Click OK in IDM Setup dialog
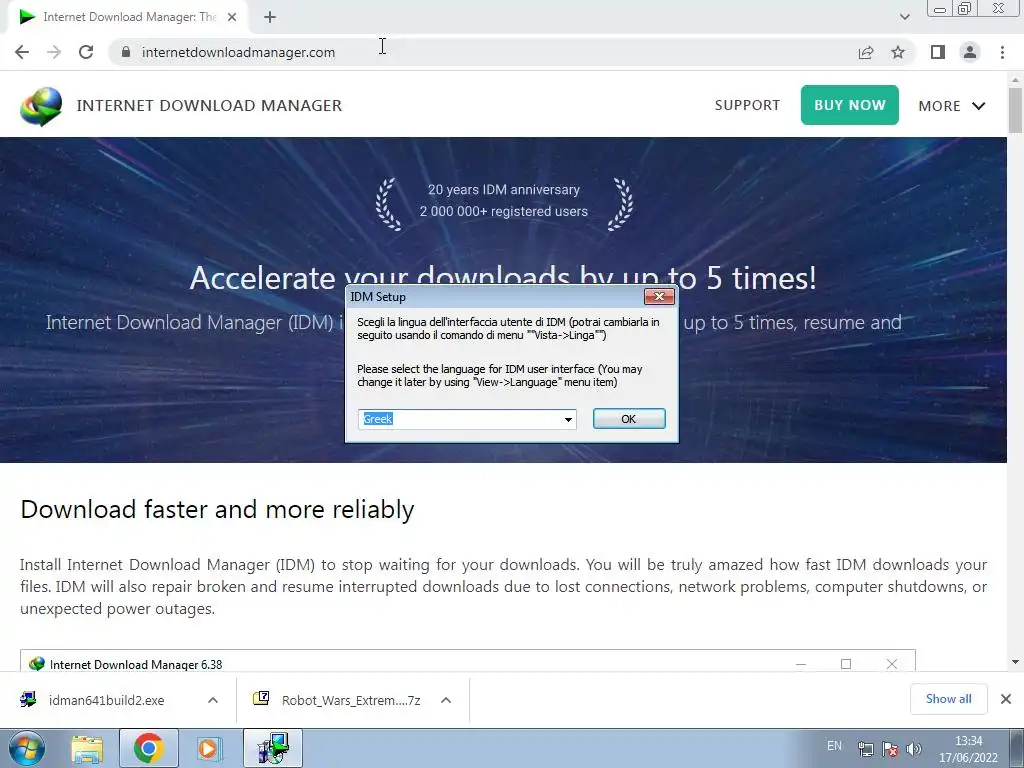Viewport: 1024px width, 768px height. click(x=629, y=419)
